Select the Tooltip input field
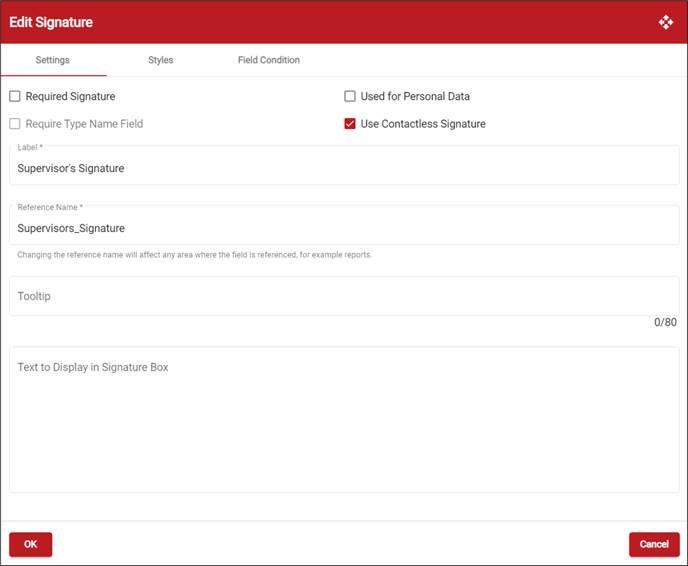This screenshot has width=688, height=566. point(344,296)
